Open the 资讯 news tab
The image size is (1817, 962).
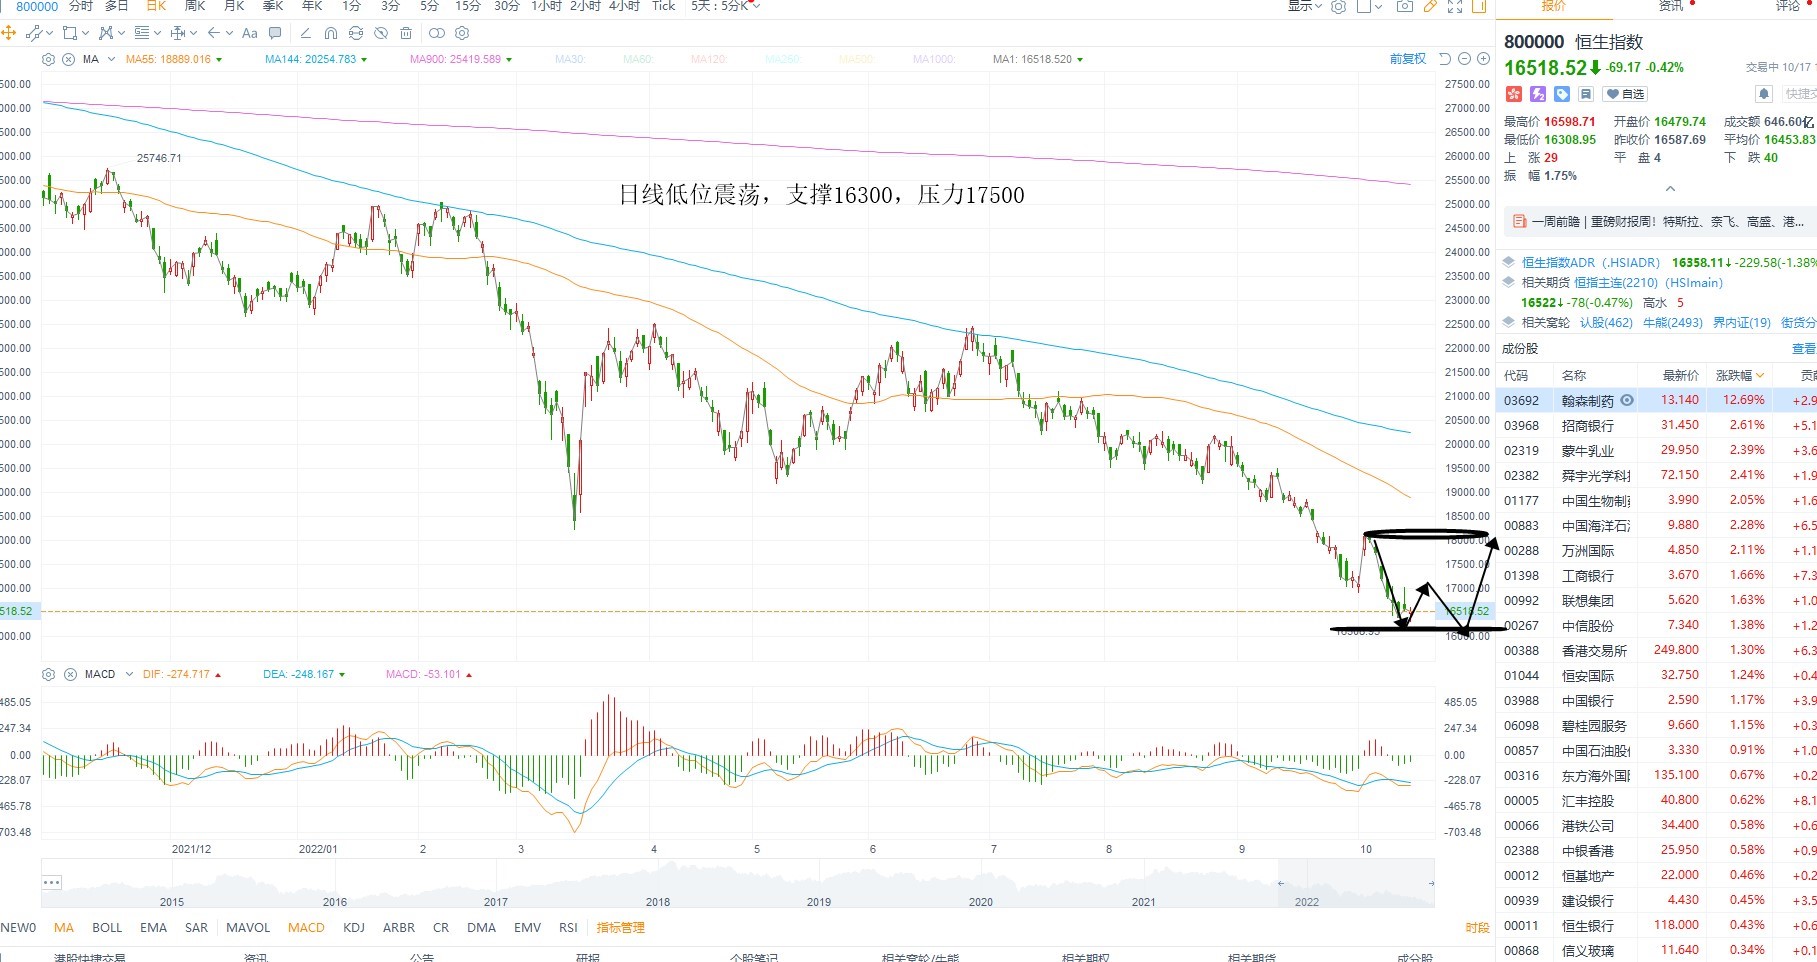[1671, 6]
